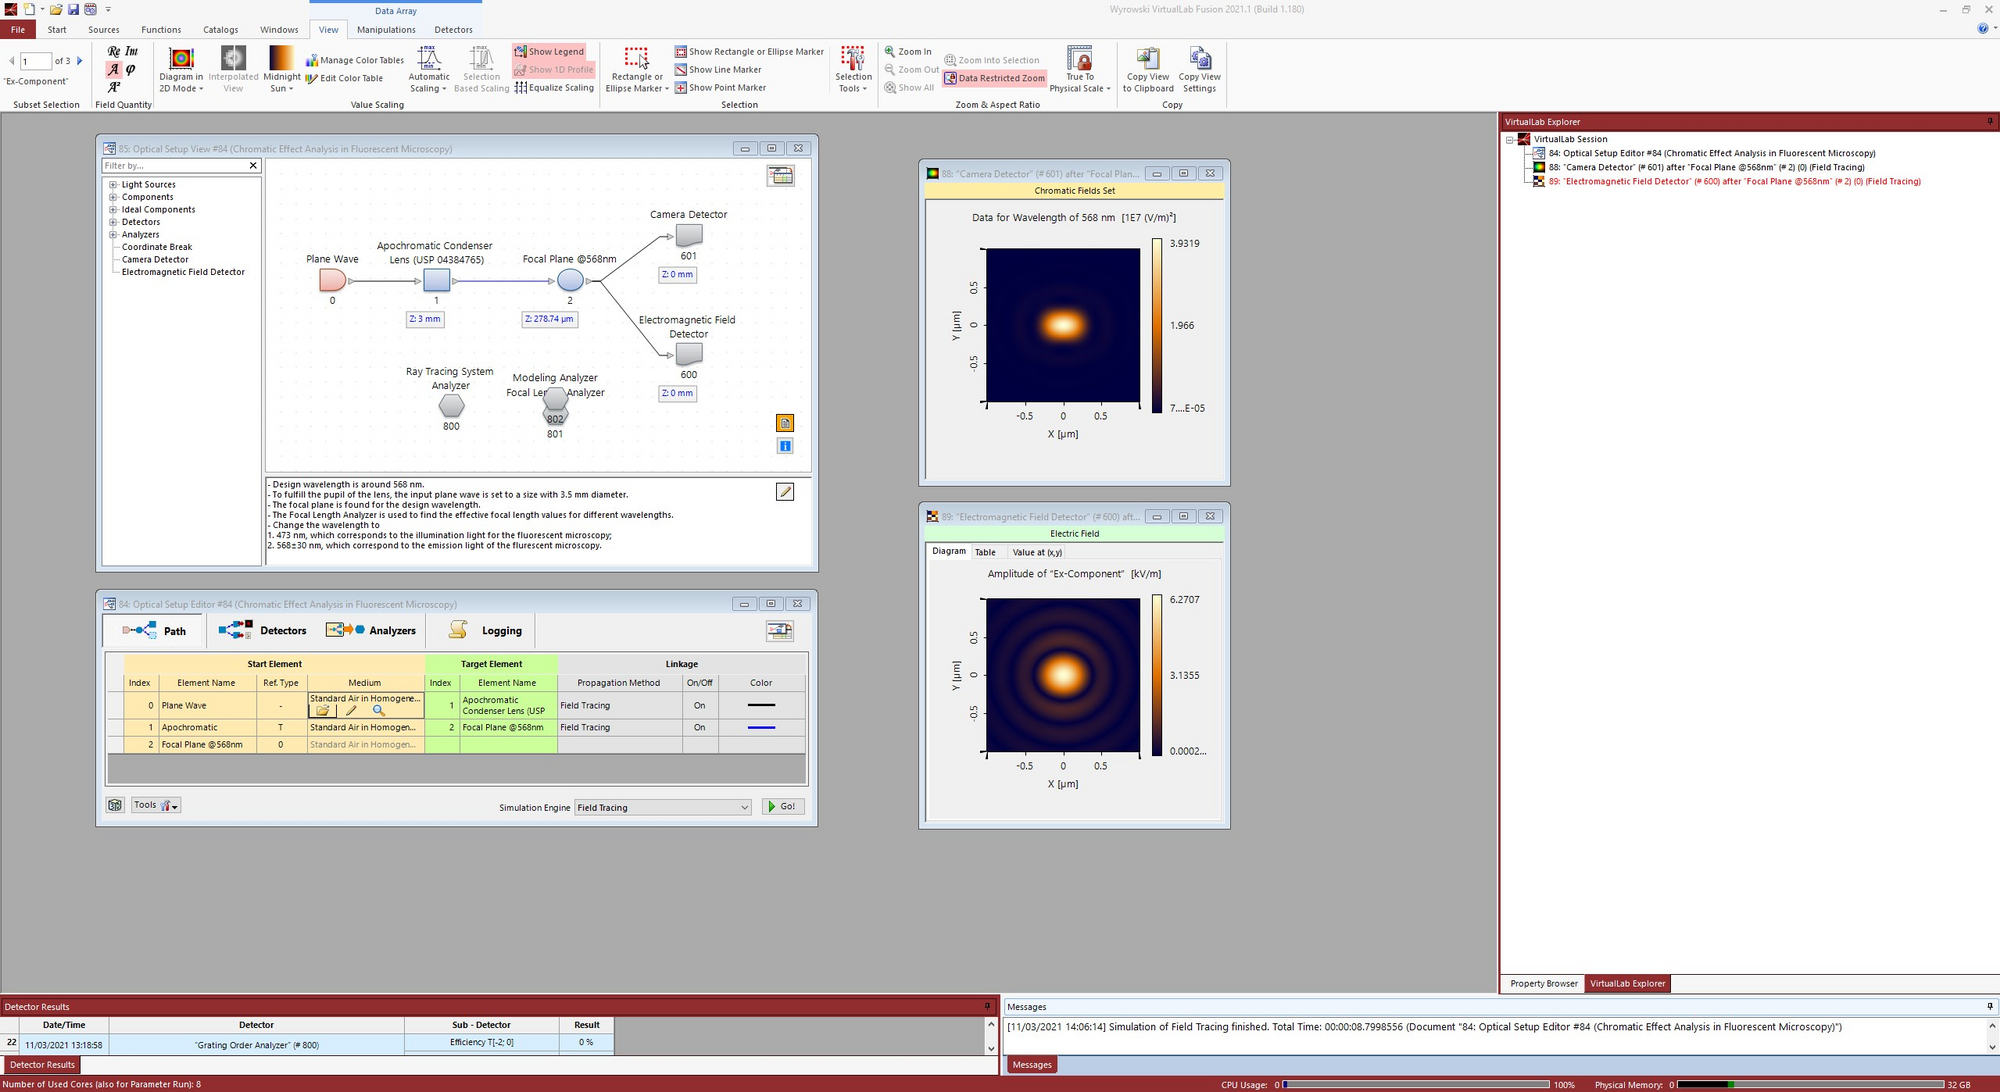This screenshot has width=2000, height=1092.
Task: Click the blue color line for Apochromatic link
Action: [x=761, y=728]
